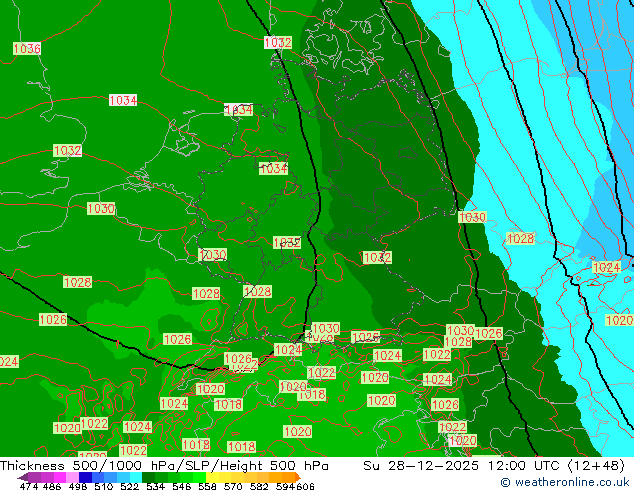This screenshot has width=634, height=490.
Task: Click the orange arrow at legend end
Action: pos(298,477)
